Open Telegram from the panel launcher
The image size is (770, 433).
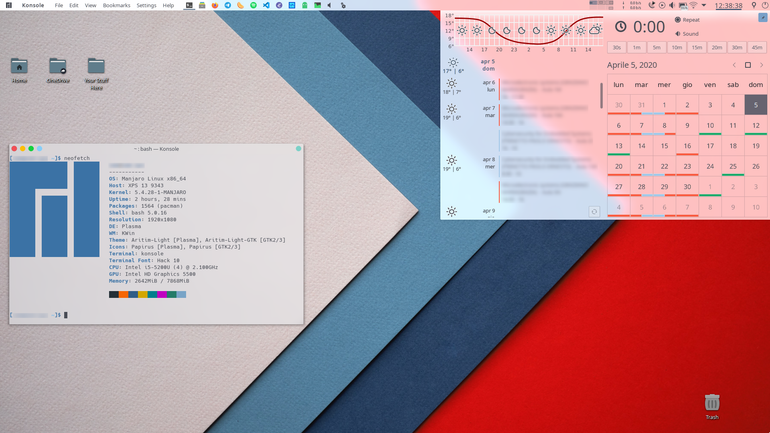tap(227, 5)
